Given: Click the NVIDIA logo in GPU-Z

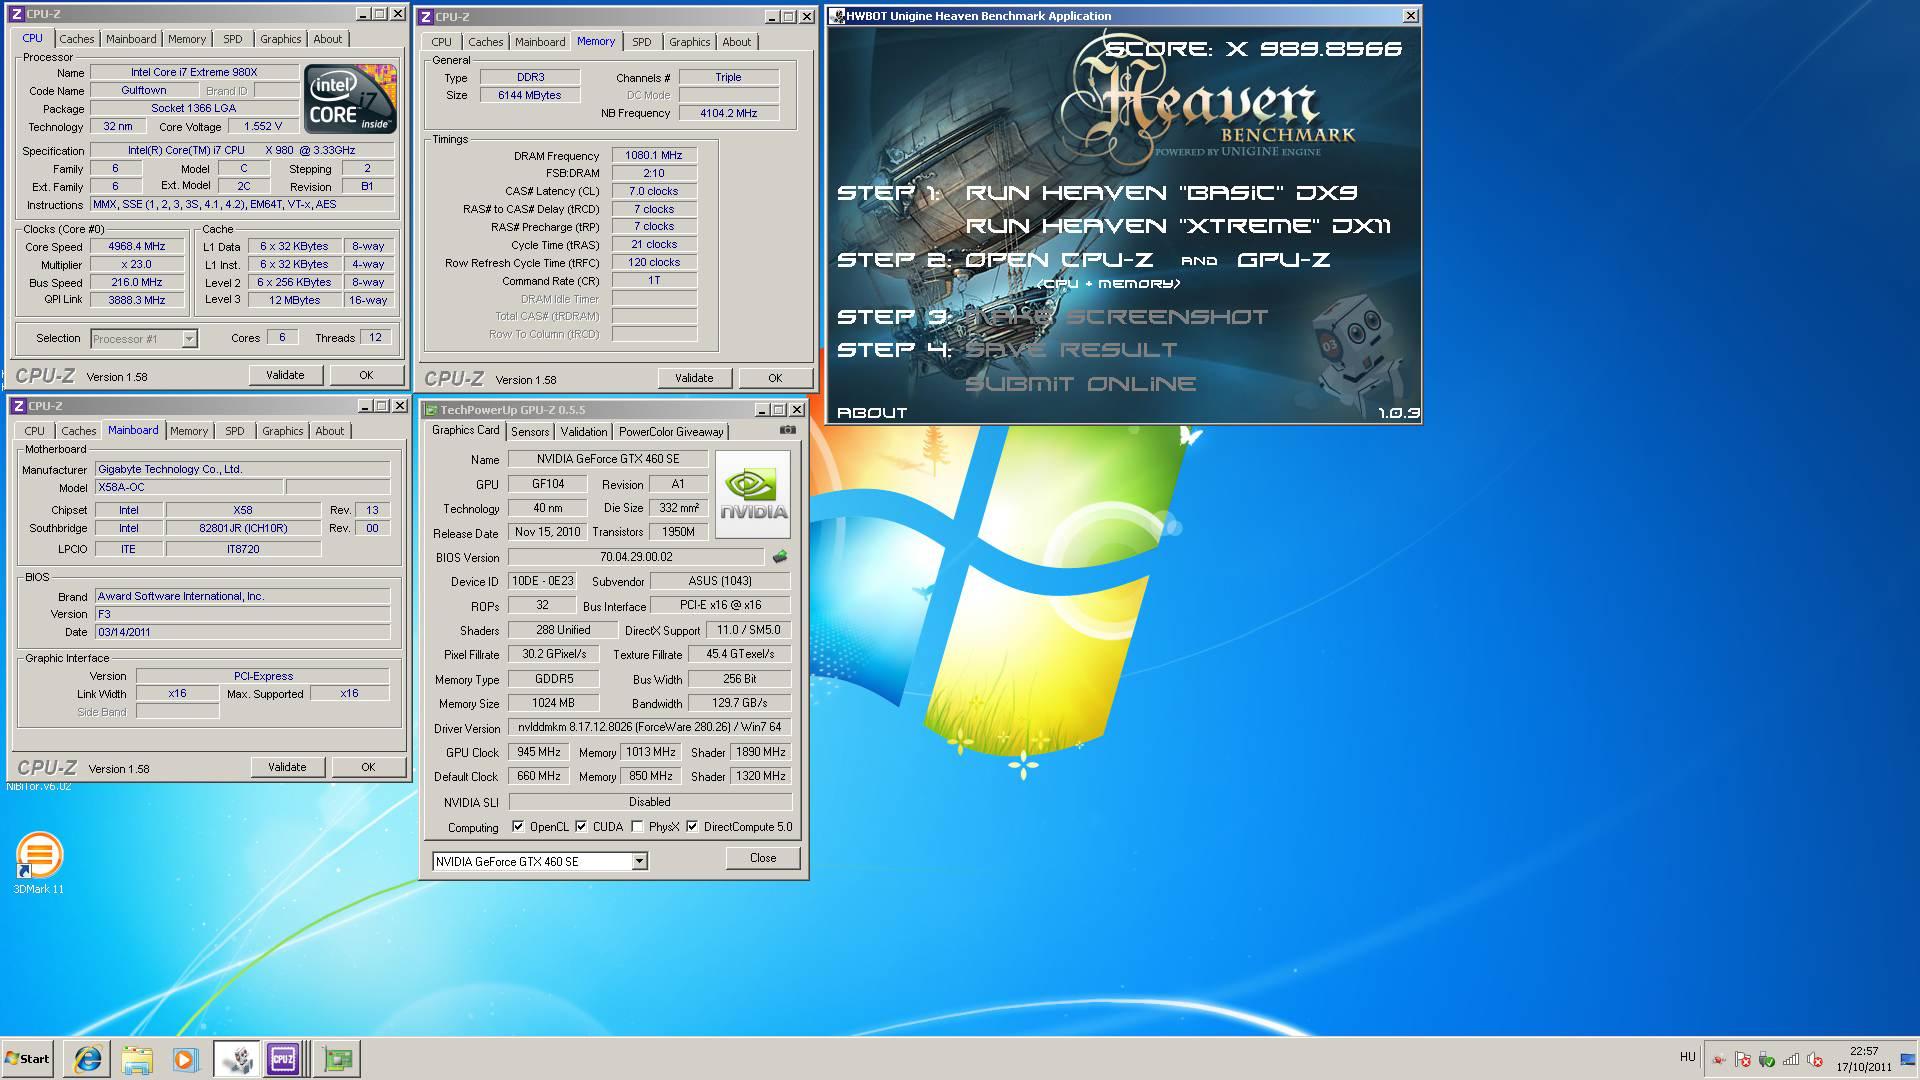Looking at the screenshot, I should (753, 494).
